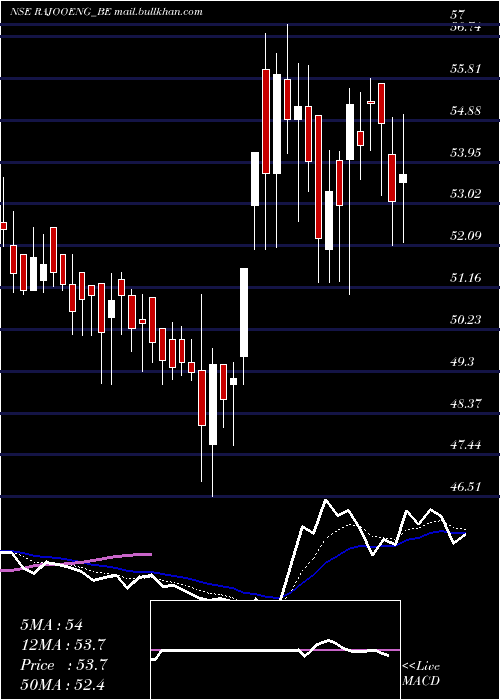Click the 51.16 price axis label
500x700 pixels.
465,277
